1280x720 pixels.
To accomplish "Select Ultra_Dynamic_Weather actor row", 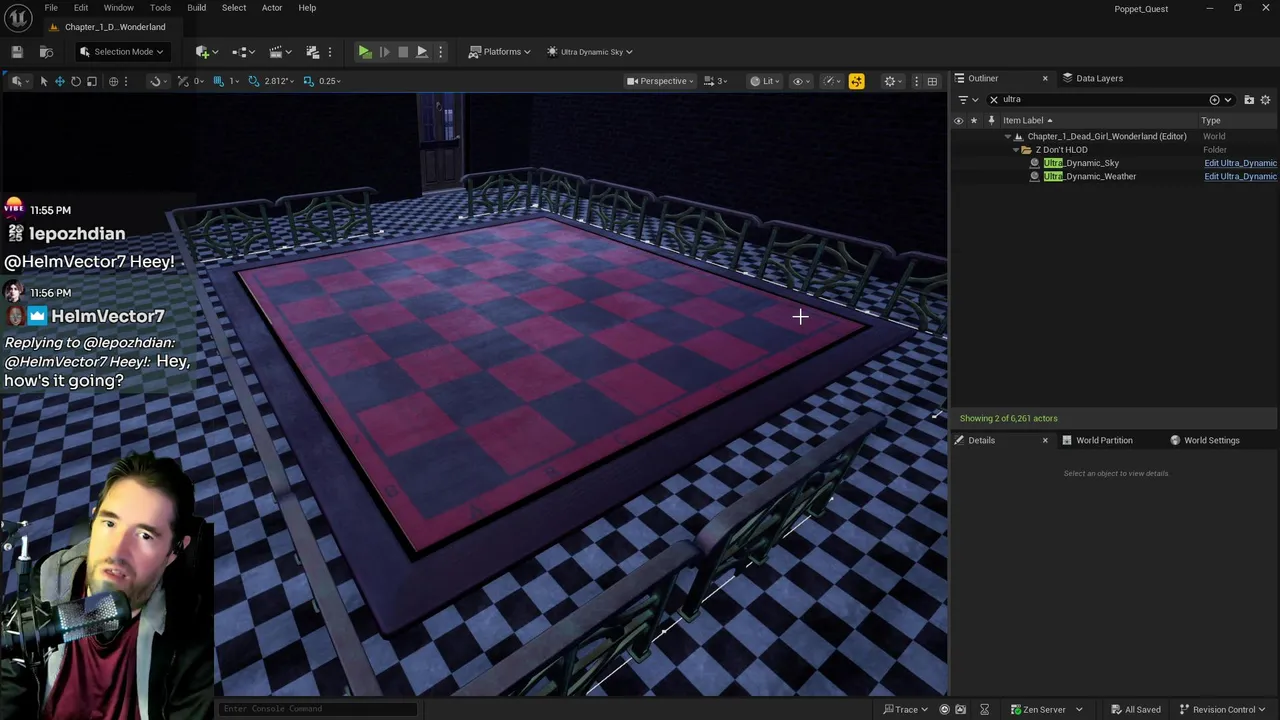I will pyautogui.click(x=1090, y=176).
